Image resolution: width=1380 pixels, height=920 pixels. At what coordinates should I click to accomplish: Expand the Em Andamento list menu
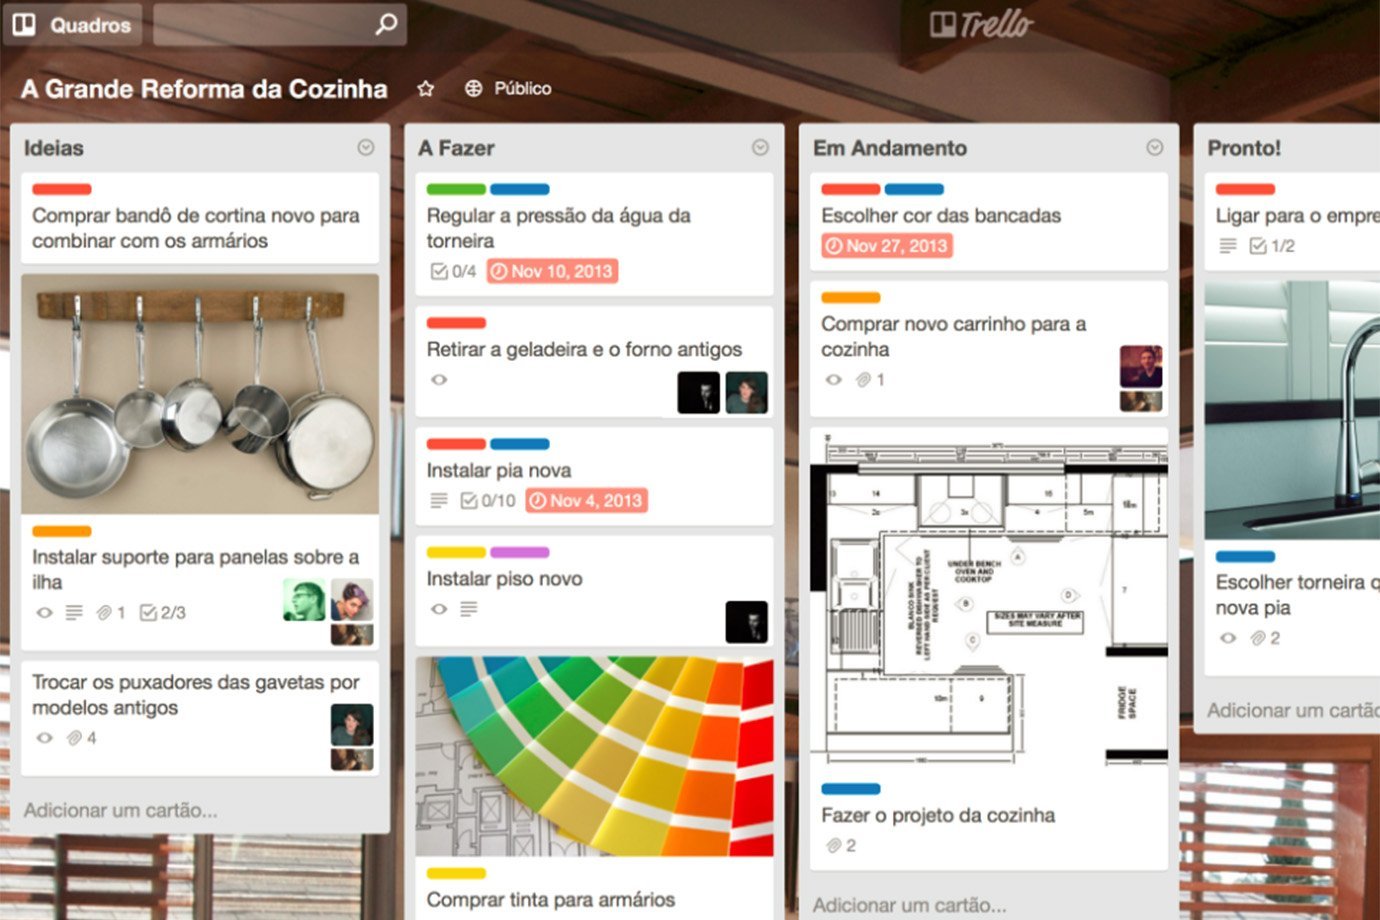[1154, 148]
